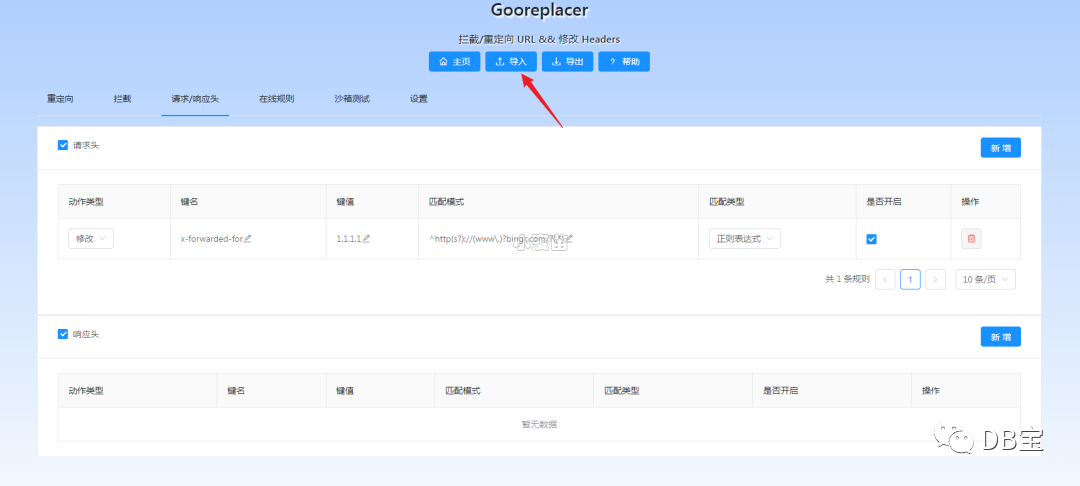This screenshot has height=486, width=1080.
Task: Select the 请求/响应头 tab
Action: tap(195, 99)
